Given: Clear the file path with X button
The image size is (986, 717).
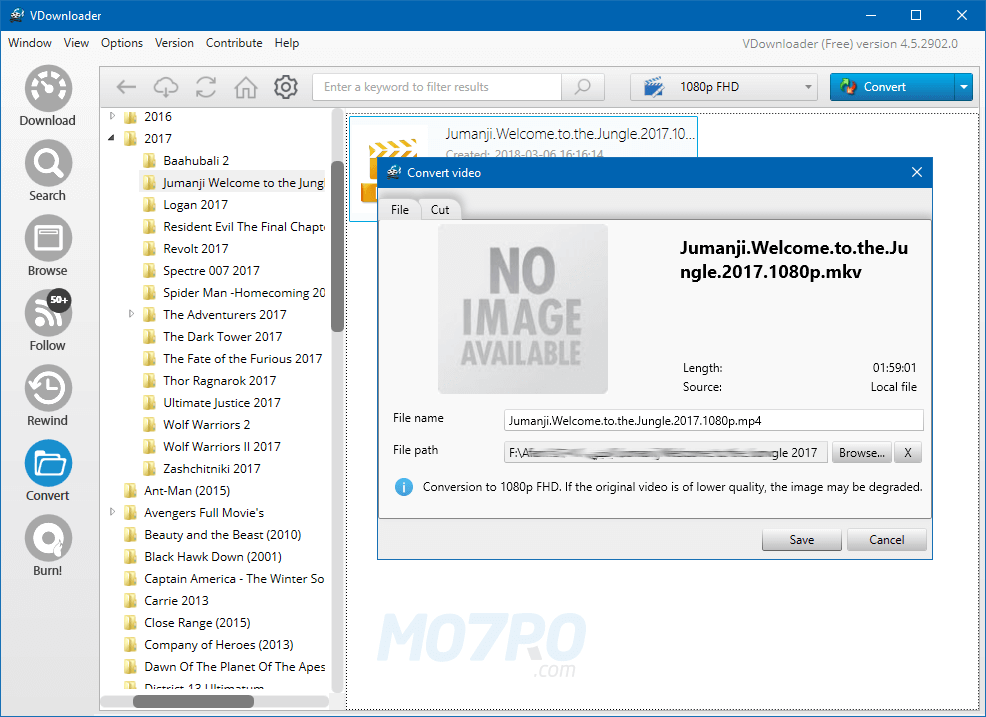Looking at the screenshot, I should (908, 452).
